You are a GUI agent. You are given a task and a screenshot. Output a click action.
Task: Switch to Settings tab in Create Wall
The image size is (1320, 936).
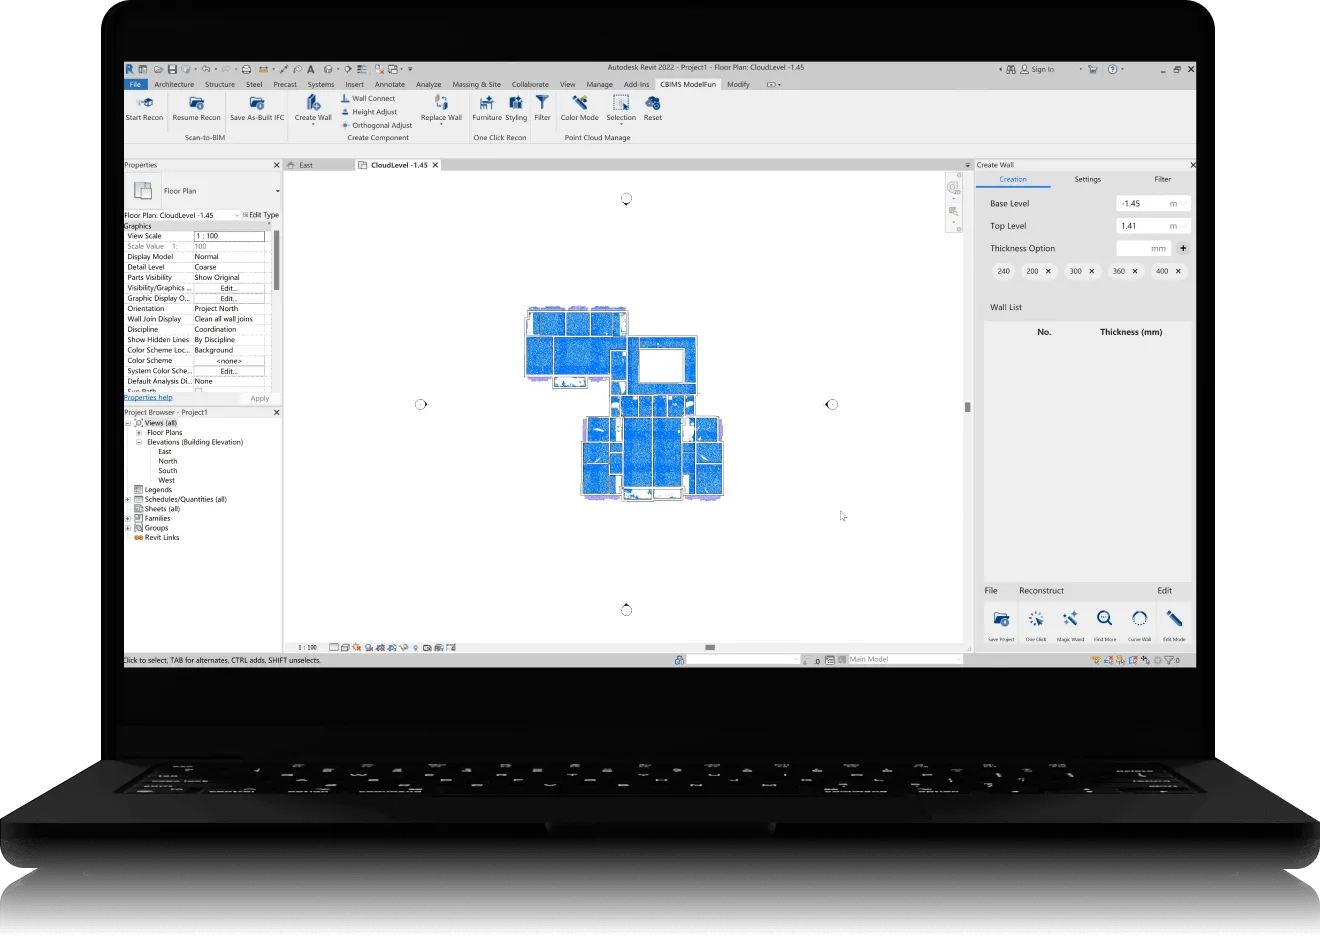point(1087,180)
